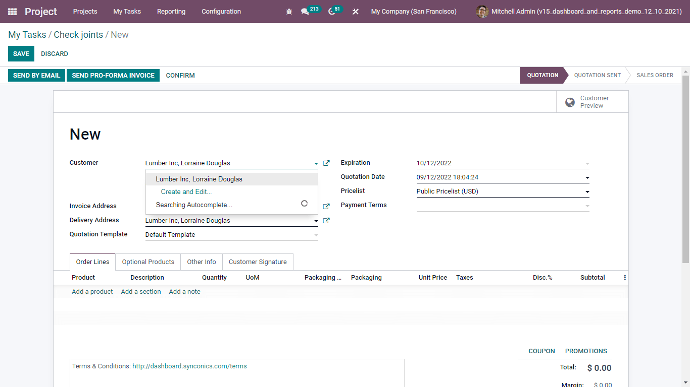Click Send Pro-Forma Invoice button
The width and height of the screenshot is (690, 387).
pyautogui.click(x=113, y=75)
